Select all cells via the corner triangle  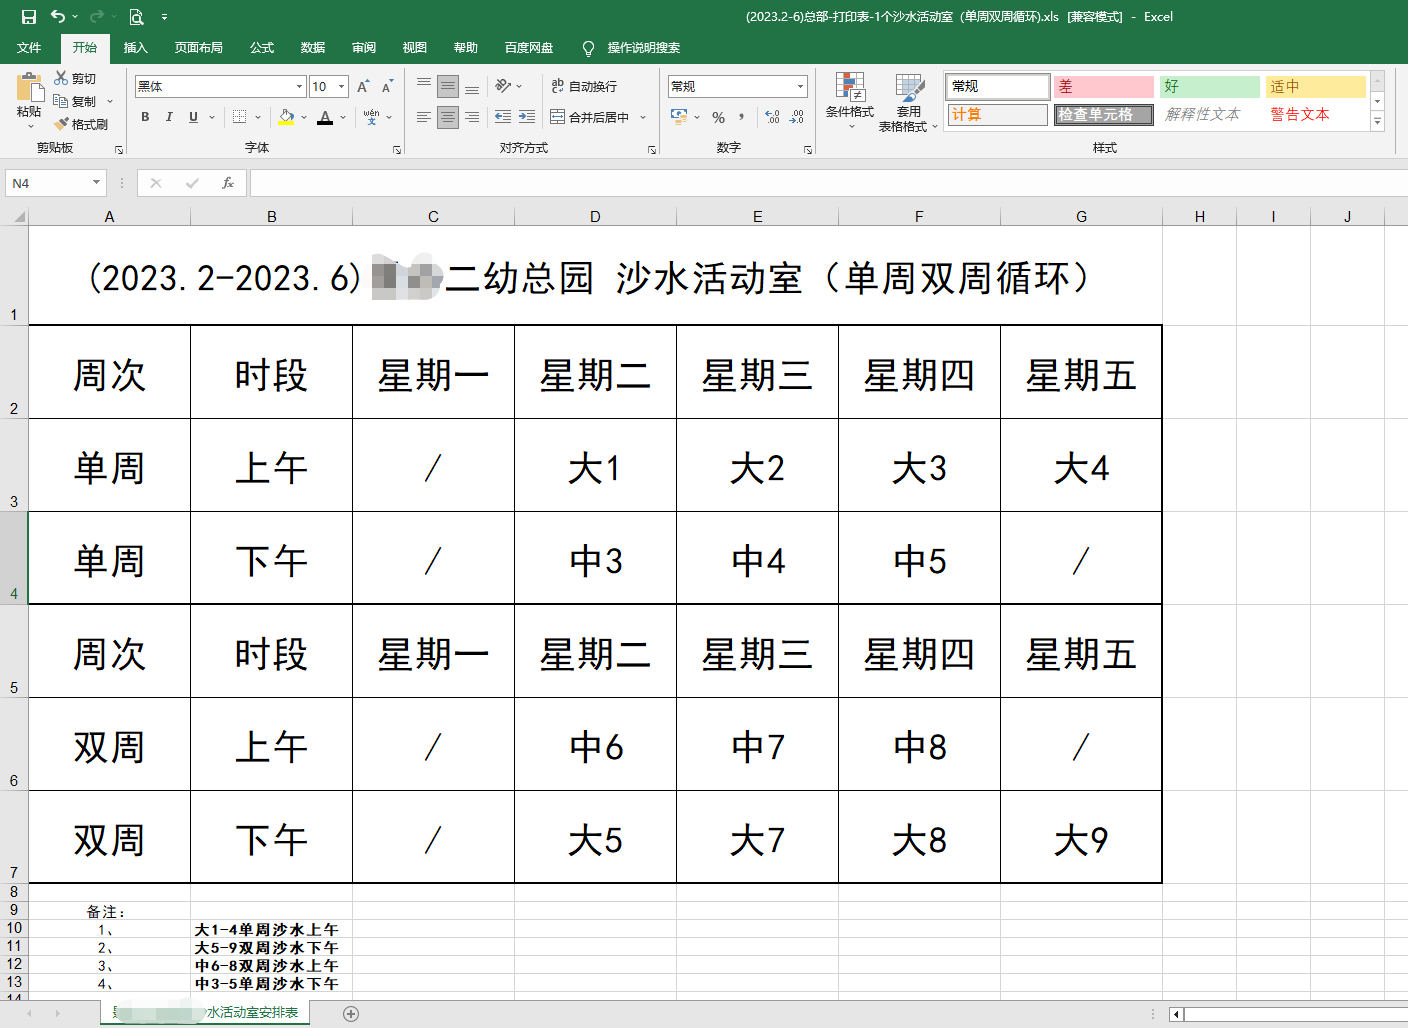(x=18, y=216)
